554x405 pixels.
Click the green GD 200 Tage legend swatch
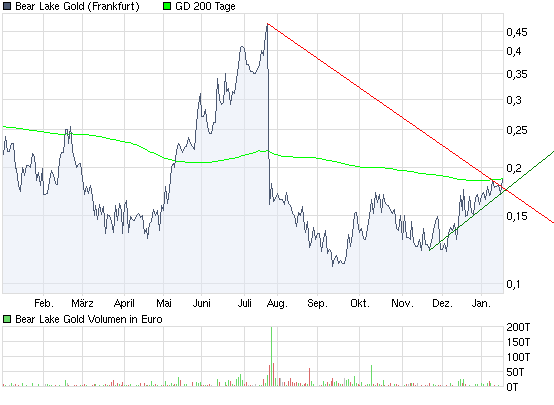(167, 6)
